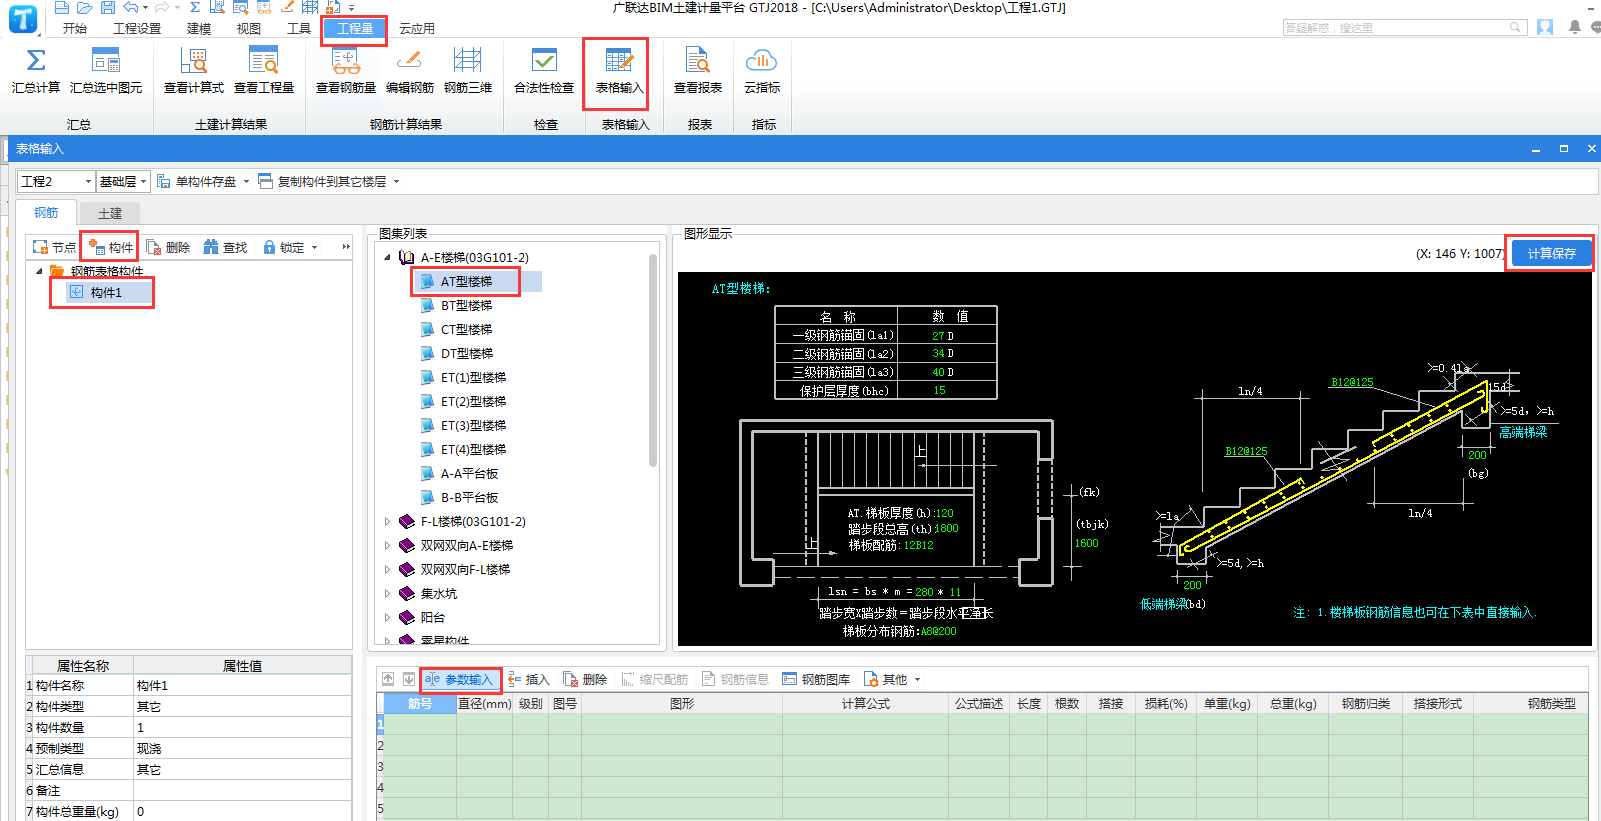This screenshot has height=821, width=1601.
Task: Click atlas list vertical scrollbar
Action: pyautogui.click(x=653, y=360)
